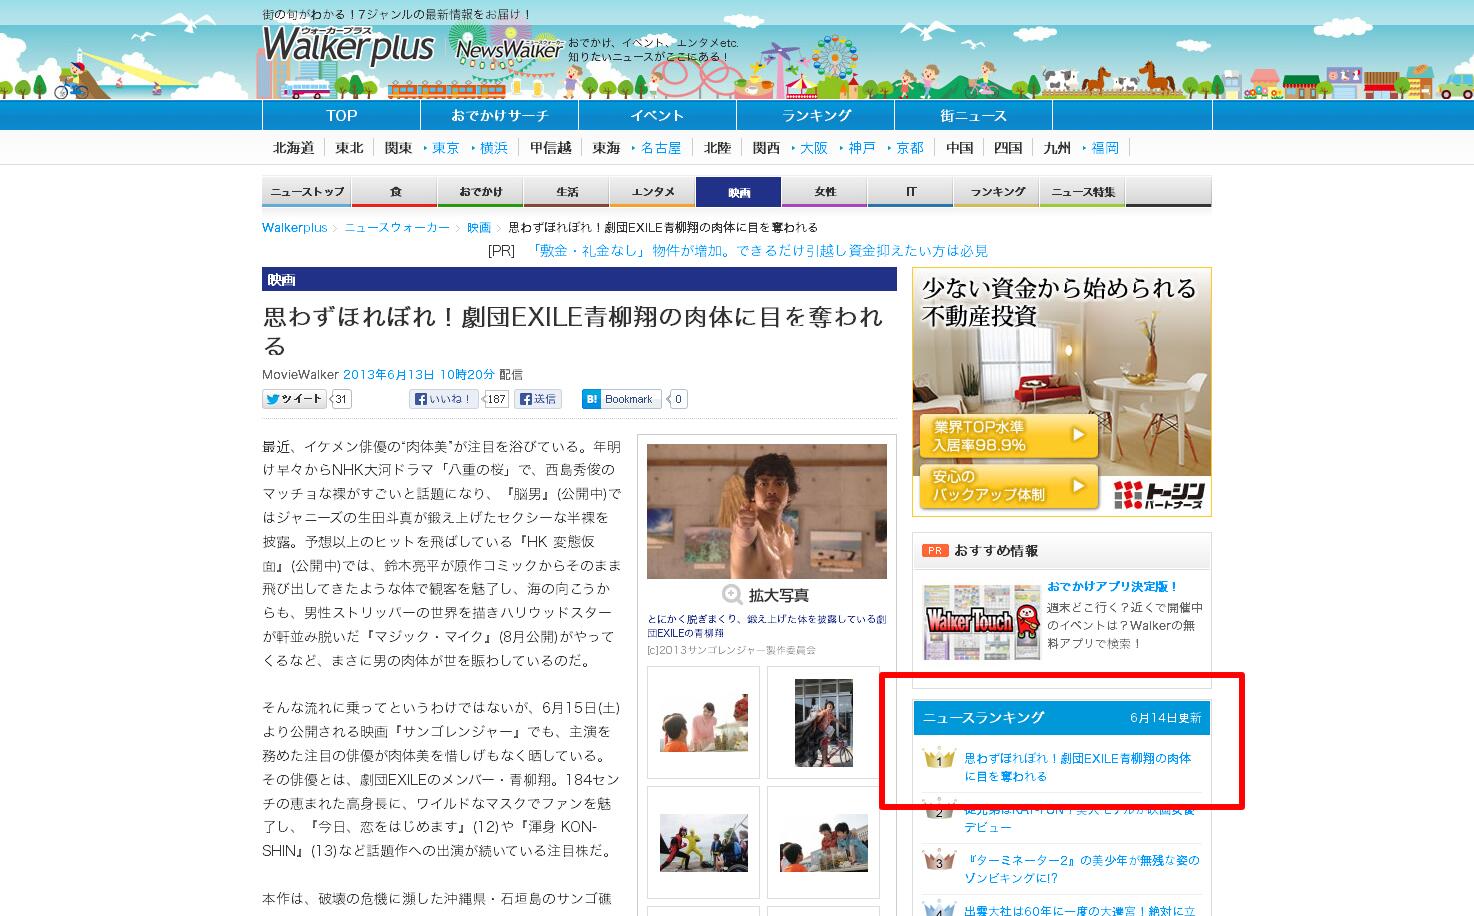The height and width of the screenshot is (916, 1474).
Task: Choose the 九州 region link
Action: point(1057,147)
